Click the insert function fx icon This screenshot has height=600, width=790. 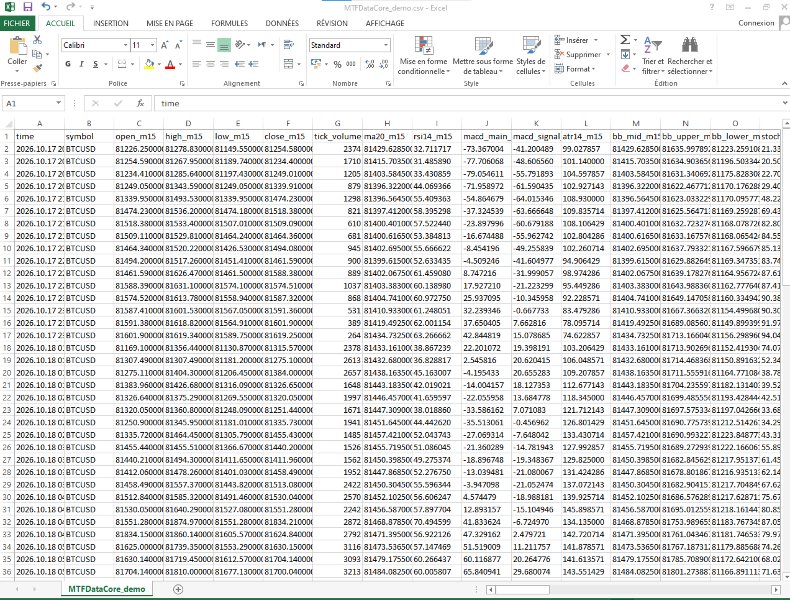click(x=141, y=103)
